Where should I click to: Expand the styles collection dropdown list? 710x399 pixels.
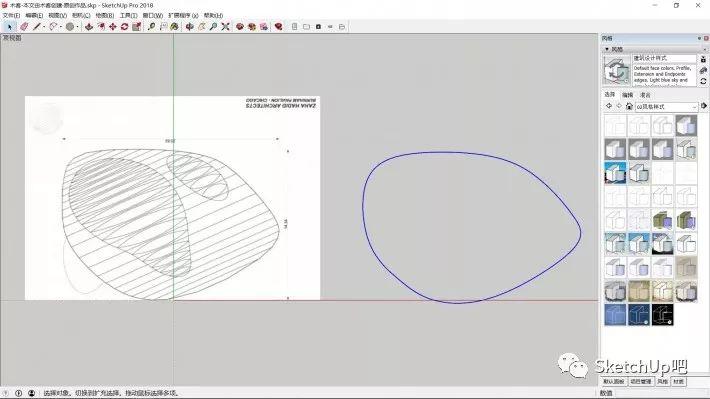(694, 107)
